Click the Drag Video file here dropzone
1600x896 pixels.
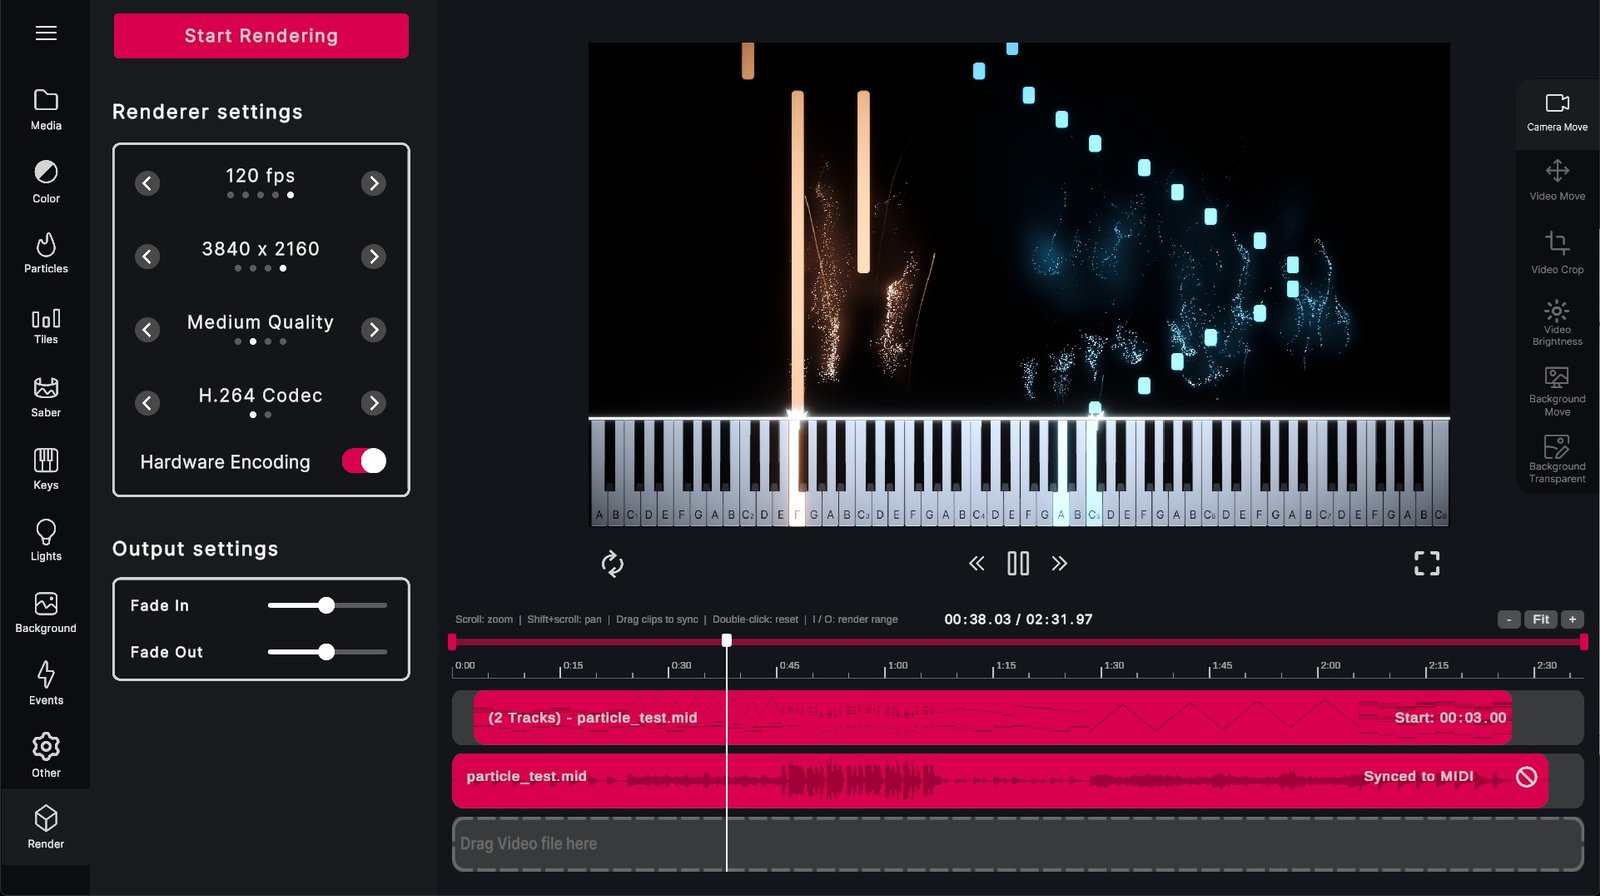pyautogui.click(x=1018, y=844)
